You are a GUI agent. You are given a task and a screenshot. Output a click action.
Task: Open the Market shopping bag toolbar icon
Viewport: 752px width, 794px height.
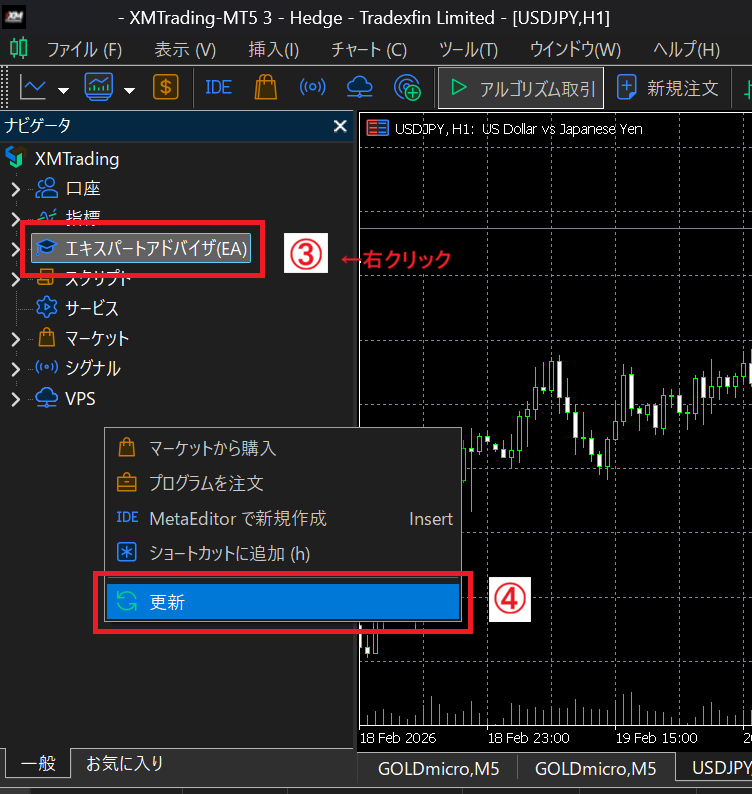265,88
